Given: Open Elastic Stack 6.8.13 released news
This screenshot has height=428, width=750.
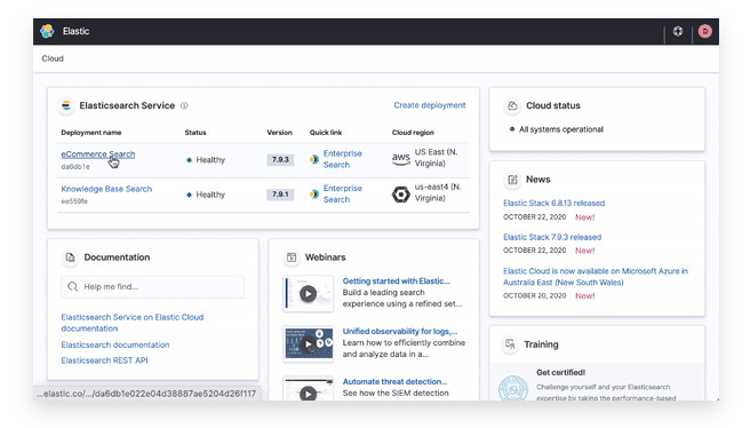Looking at the screenshot, I should click(x=554, y=203).
